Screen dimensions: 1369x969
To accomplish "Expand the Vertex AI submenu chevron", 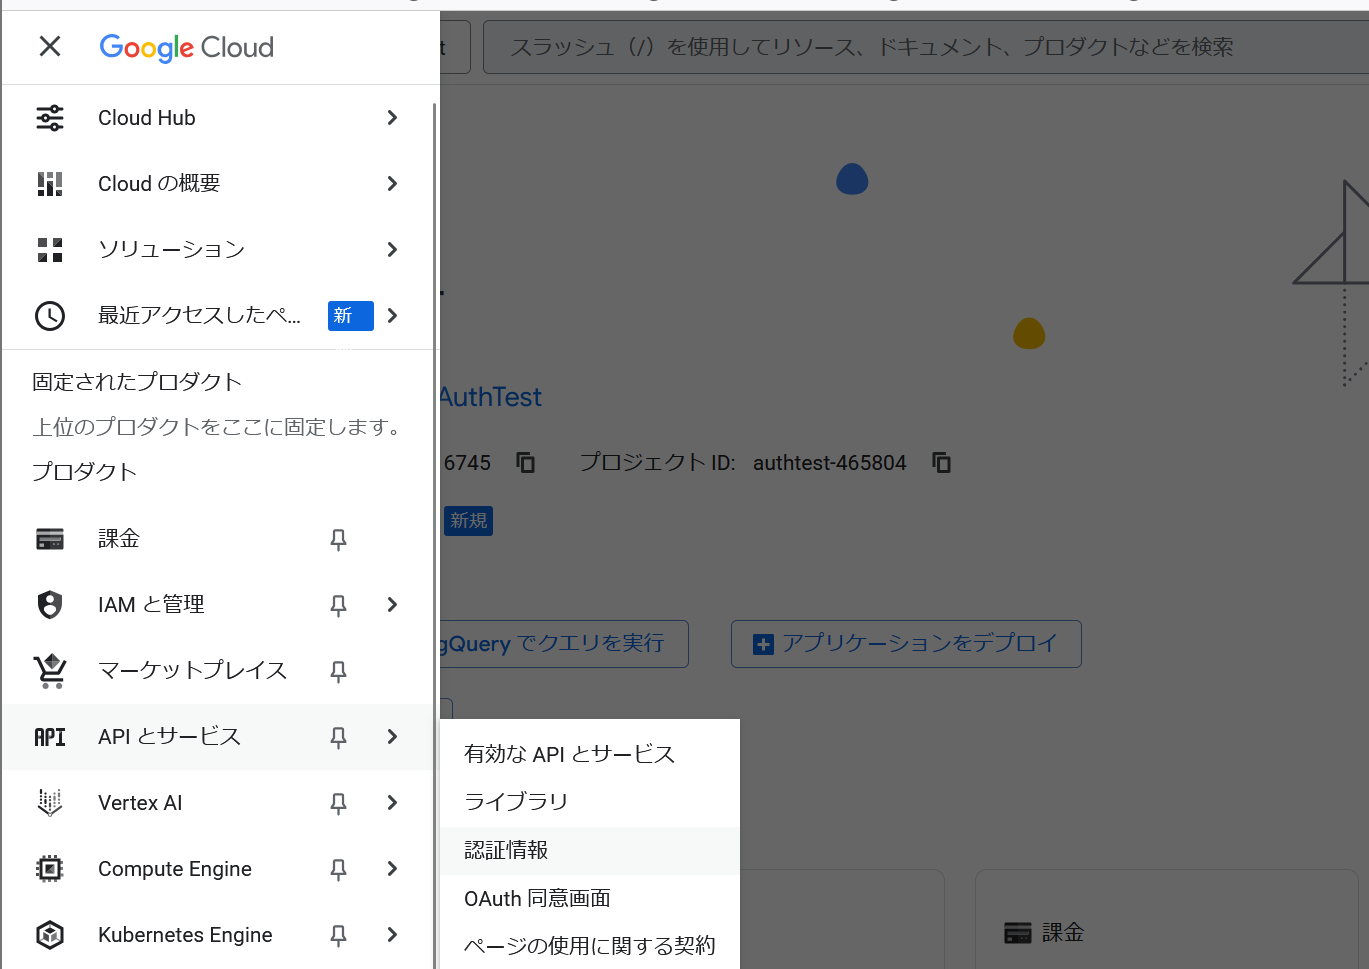I will 392,803.
